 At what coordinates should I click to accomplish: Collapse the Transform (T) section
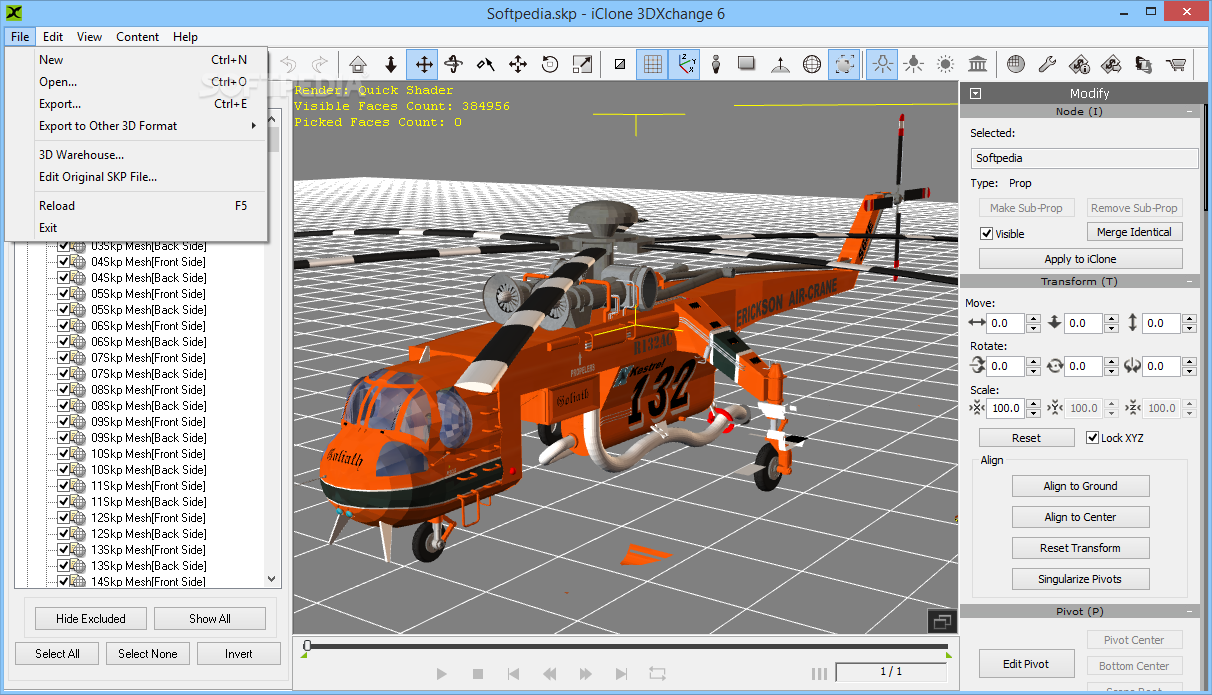coord(1189,282)
